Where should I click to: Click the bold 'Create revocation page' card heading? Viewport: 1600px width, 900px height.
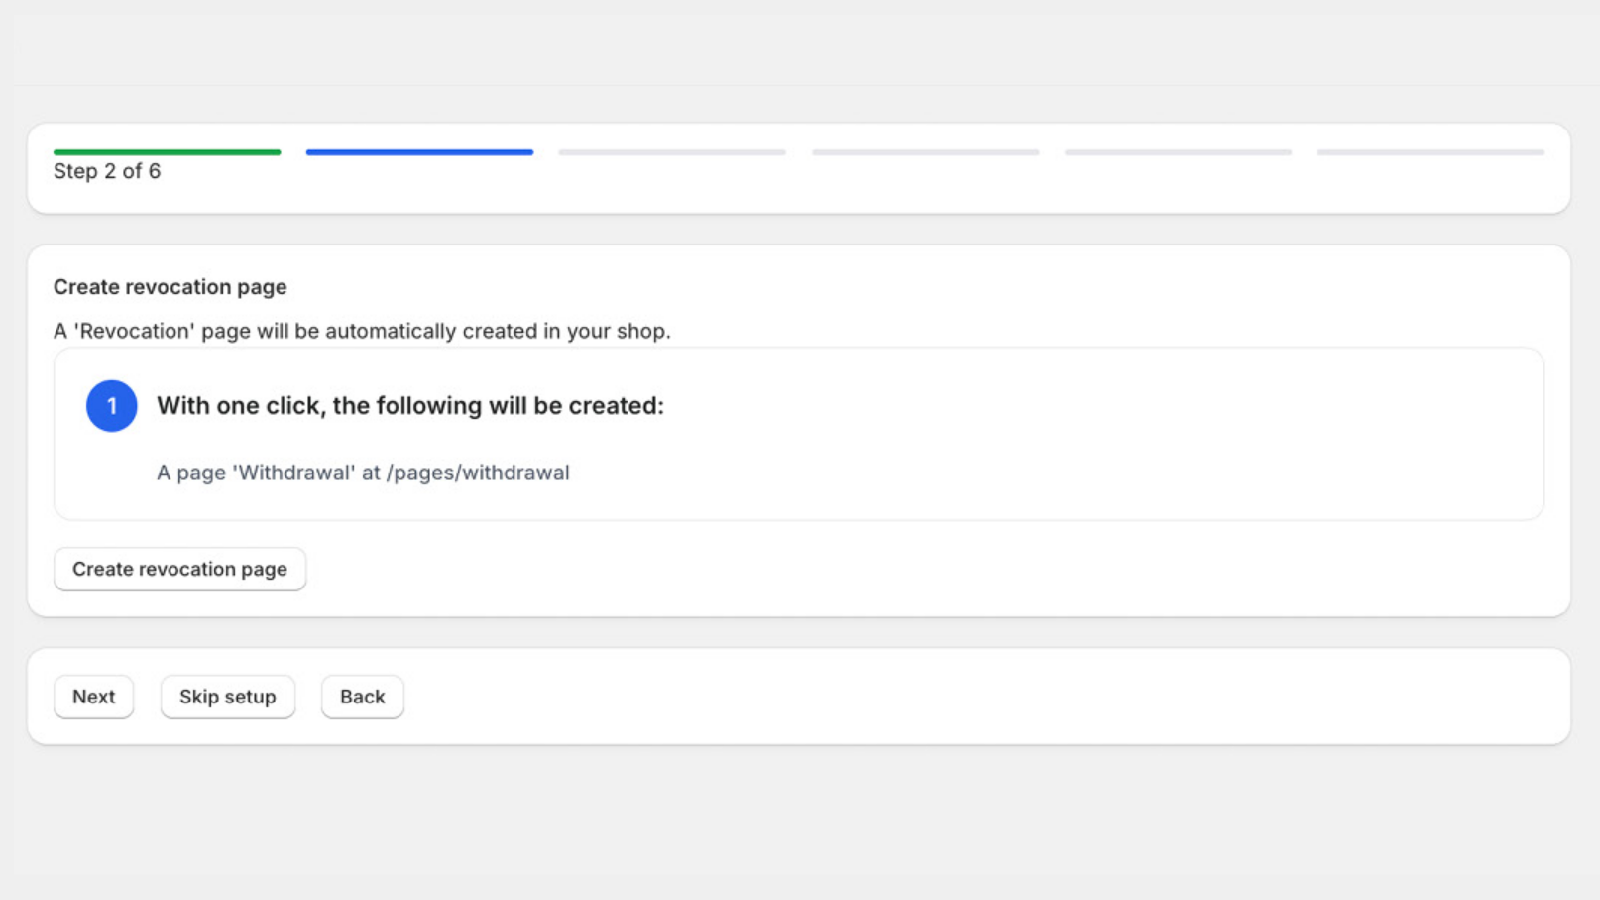click(170, 287)
